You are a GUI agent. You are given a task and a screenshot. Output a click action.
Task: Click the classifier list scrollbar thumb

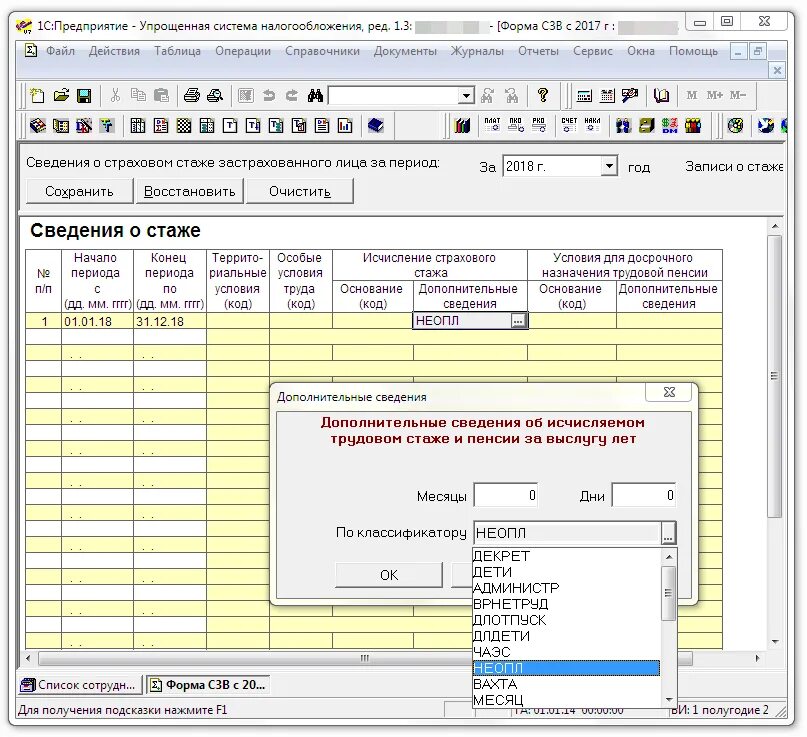(669, 593)
